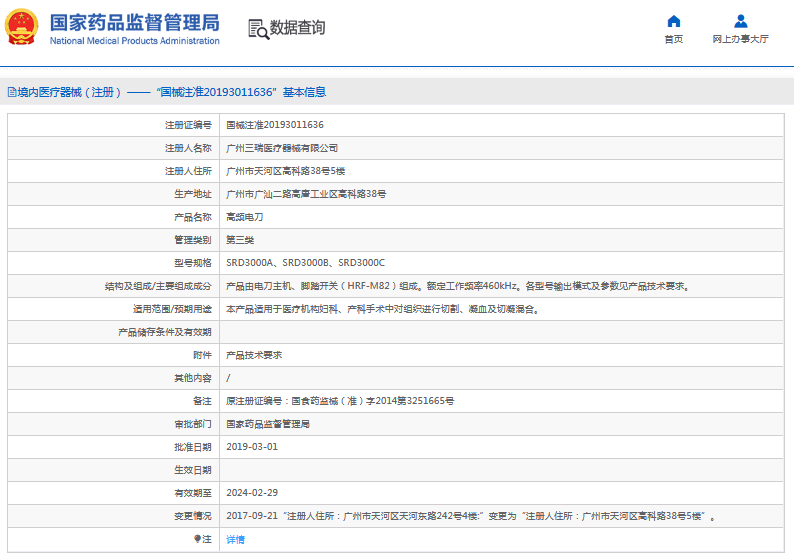
Task: Click the 批准日期 row label
Action: coord(192,447)
